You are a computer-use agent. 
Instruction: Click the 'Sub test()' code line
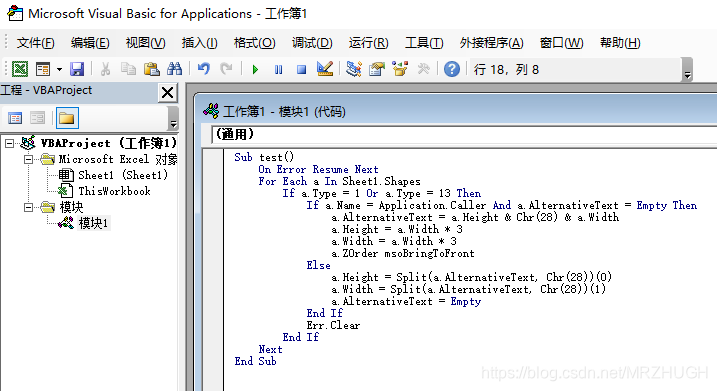click(264, 158)
